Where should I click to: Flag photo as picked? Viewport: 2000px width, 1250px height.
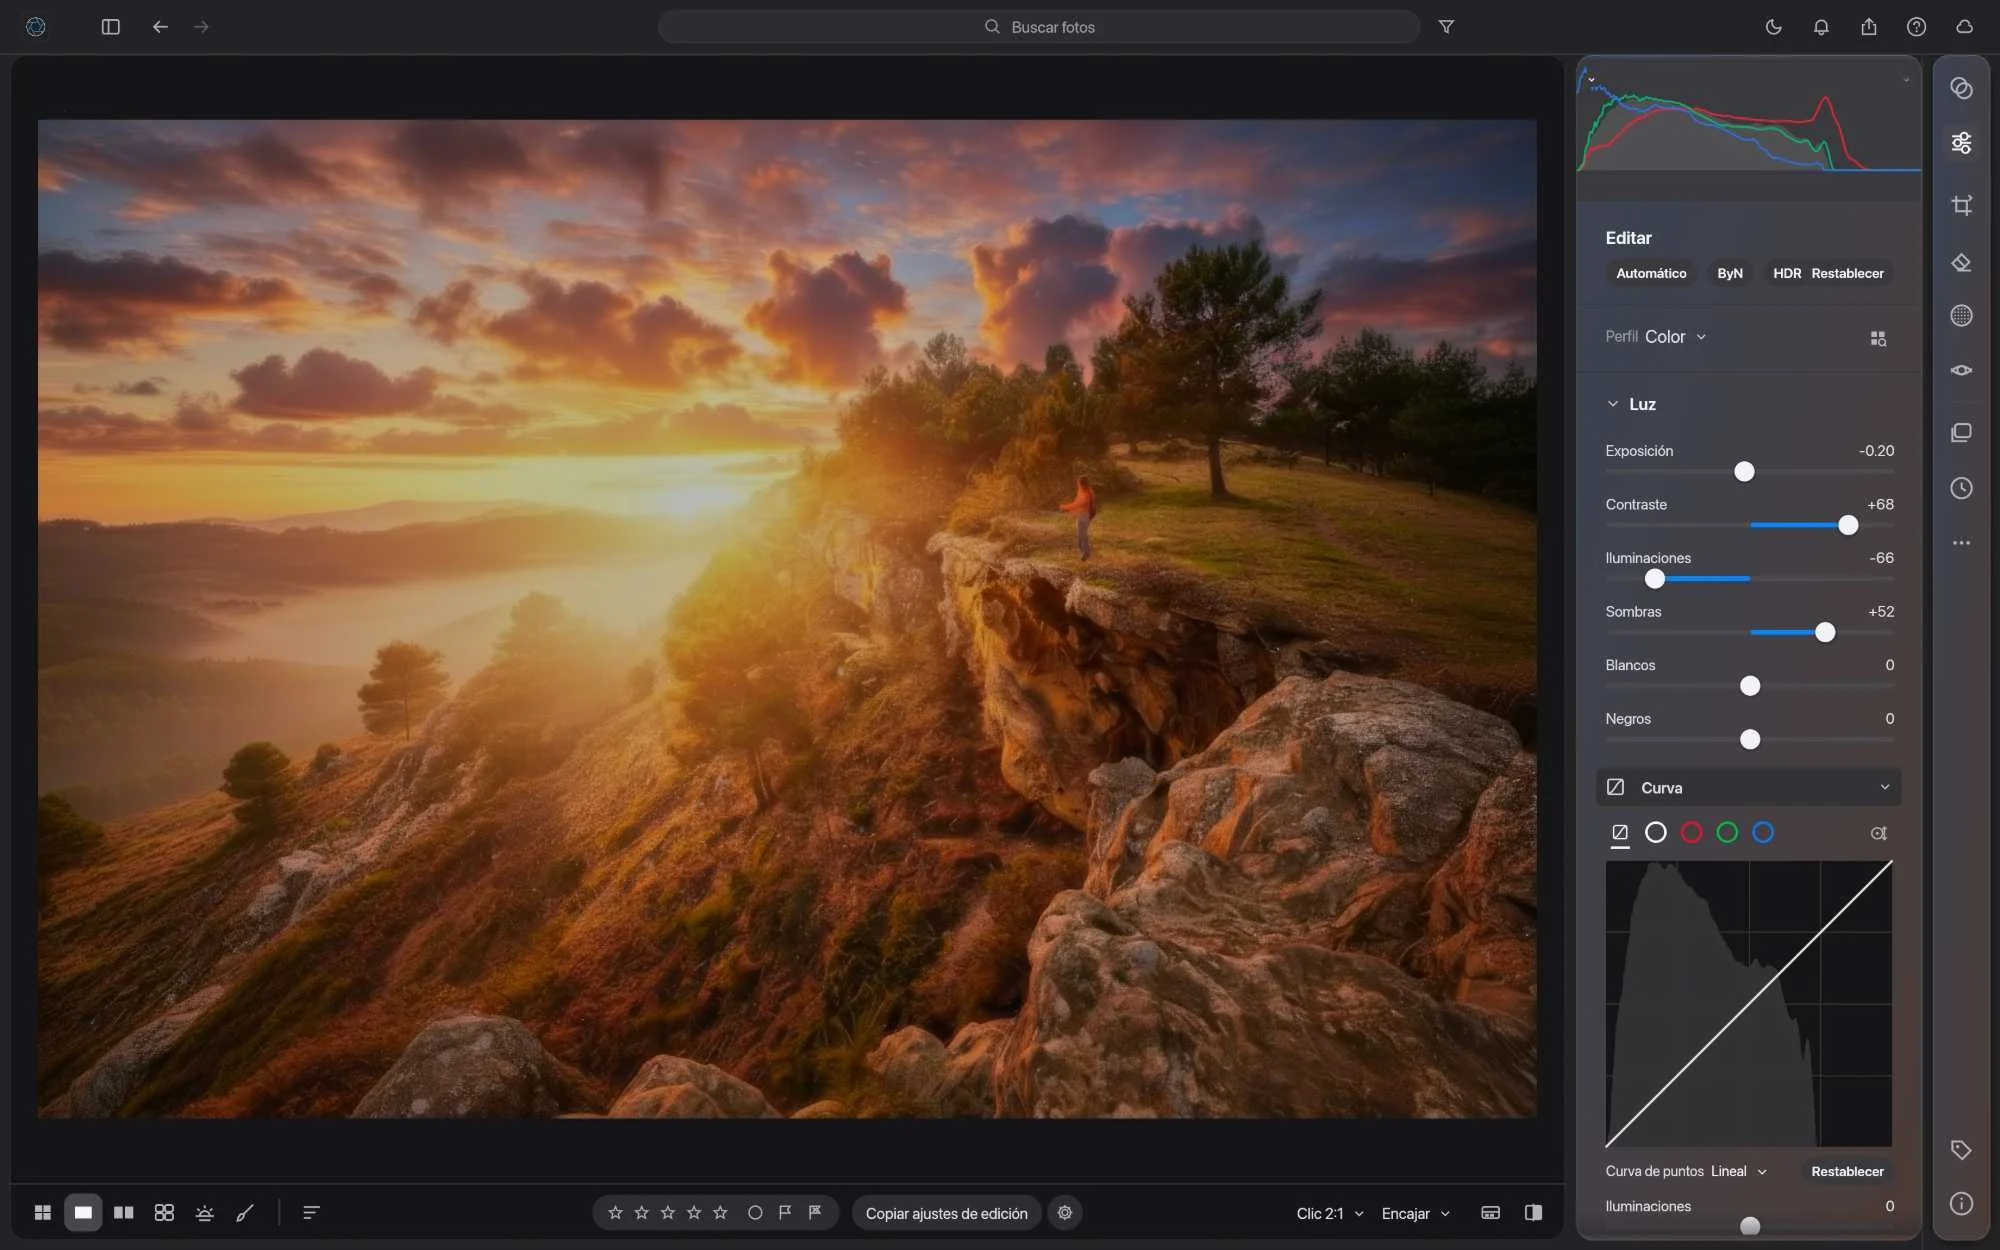coord(785,1213)
